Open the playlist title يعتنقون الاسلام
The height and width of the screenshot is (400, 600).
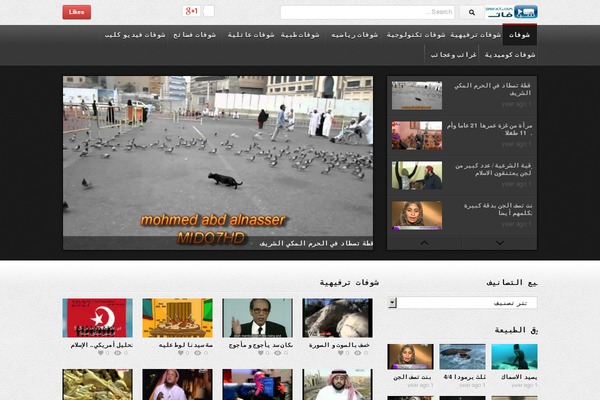(493, 170)
